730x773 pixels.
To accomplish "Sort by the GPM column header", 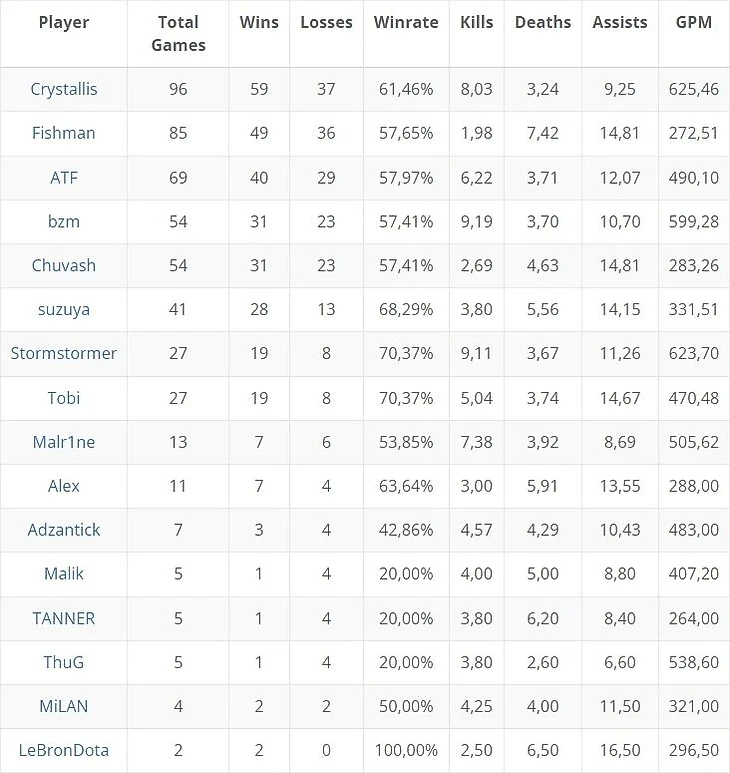I will pos(694,22).
